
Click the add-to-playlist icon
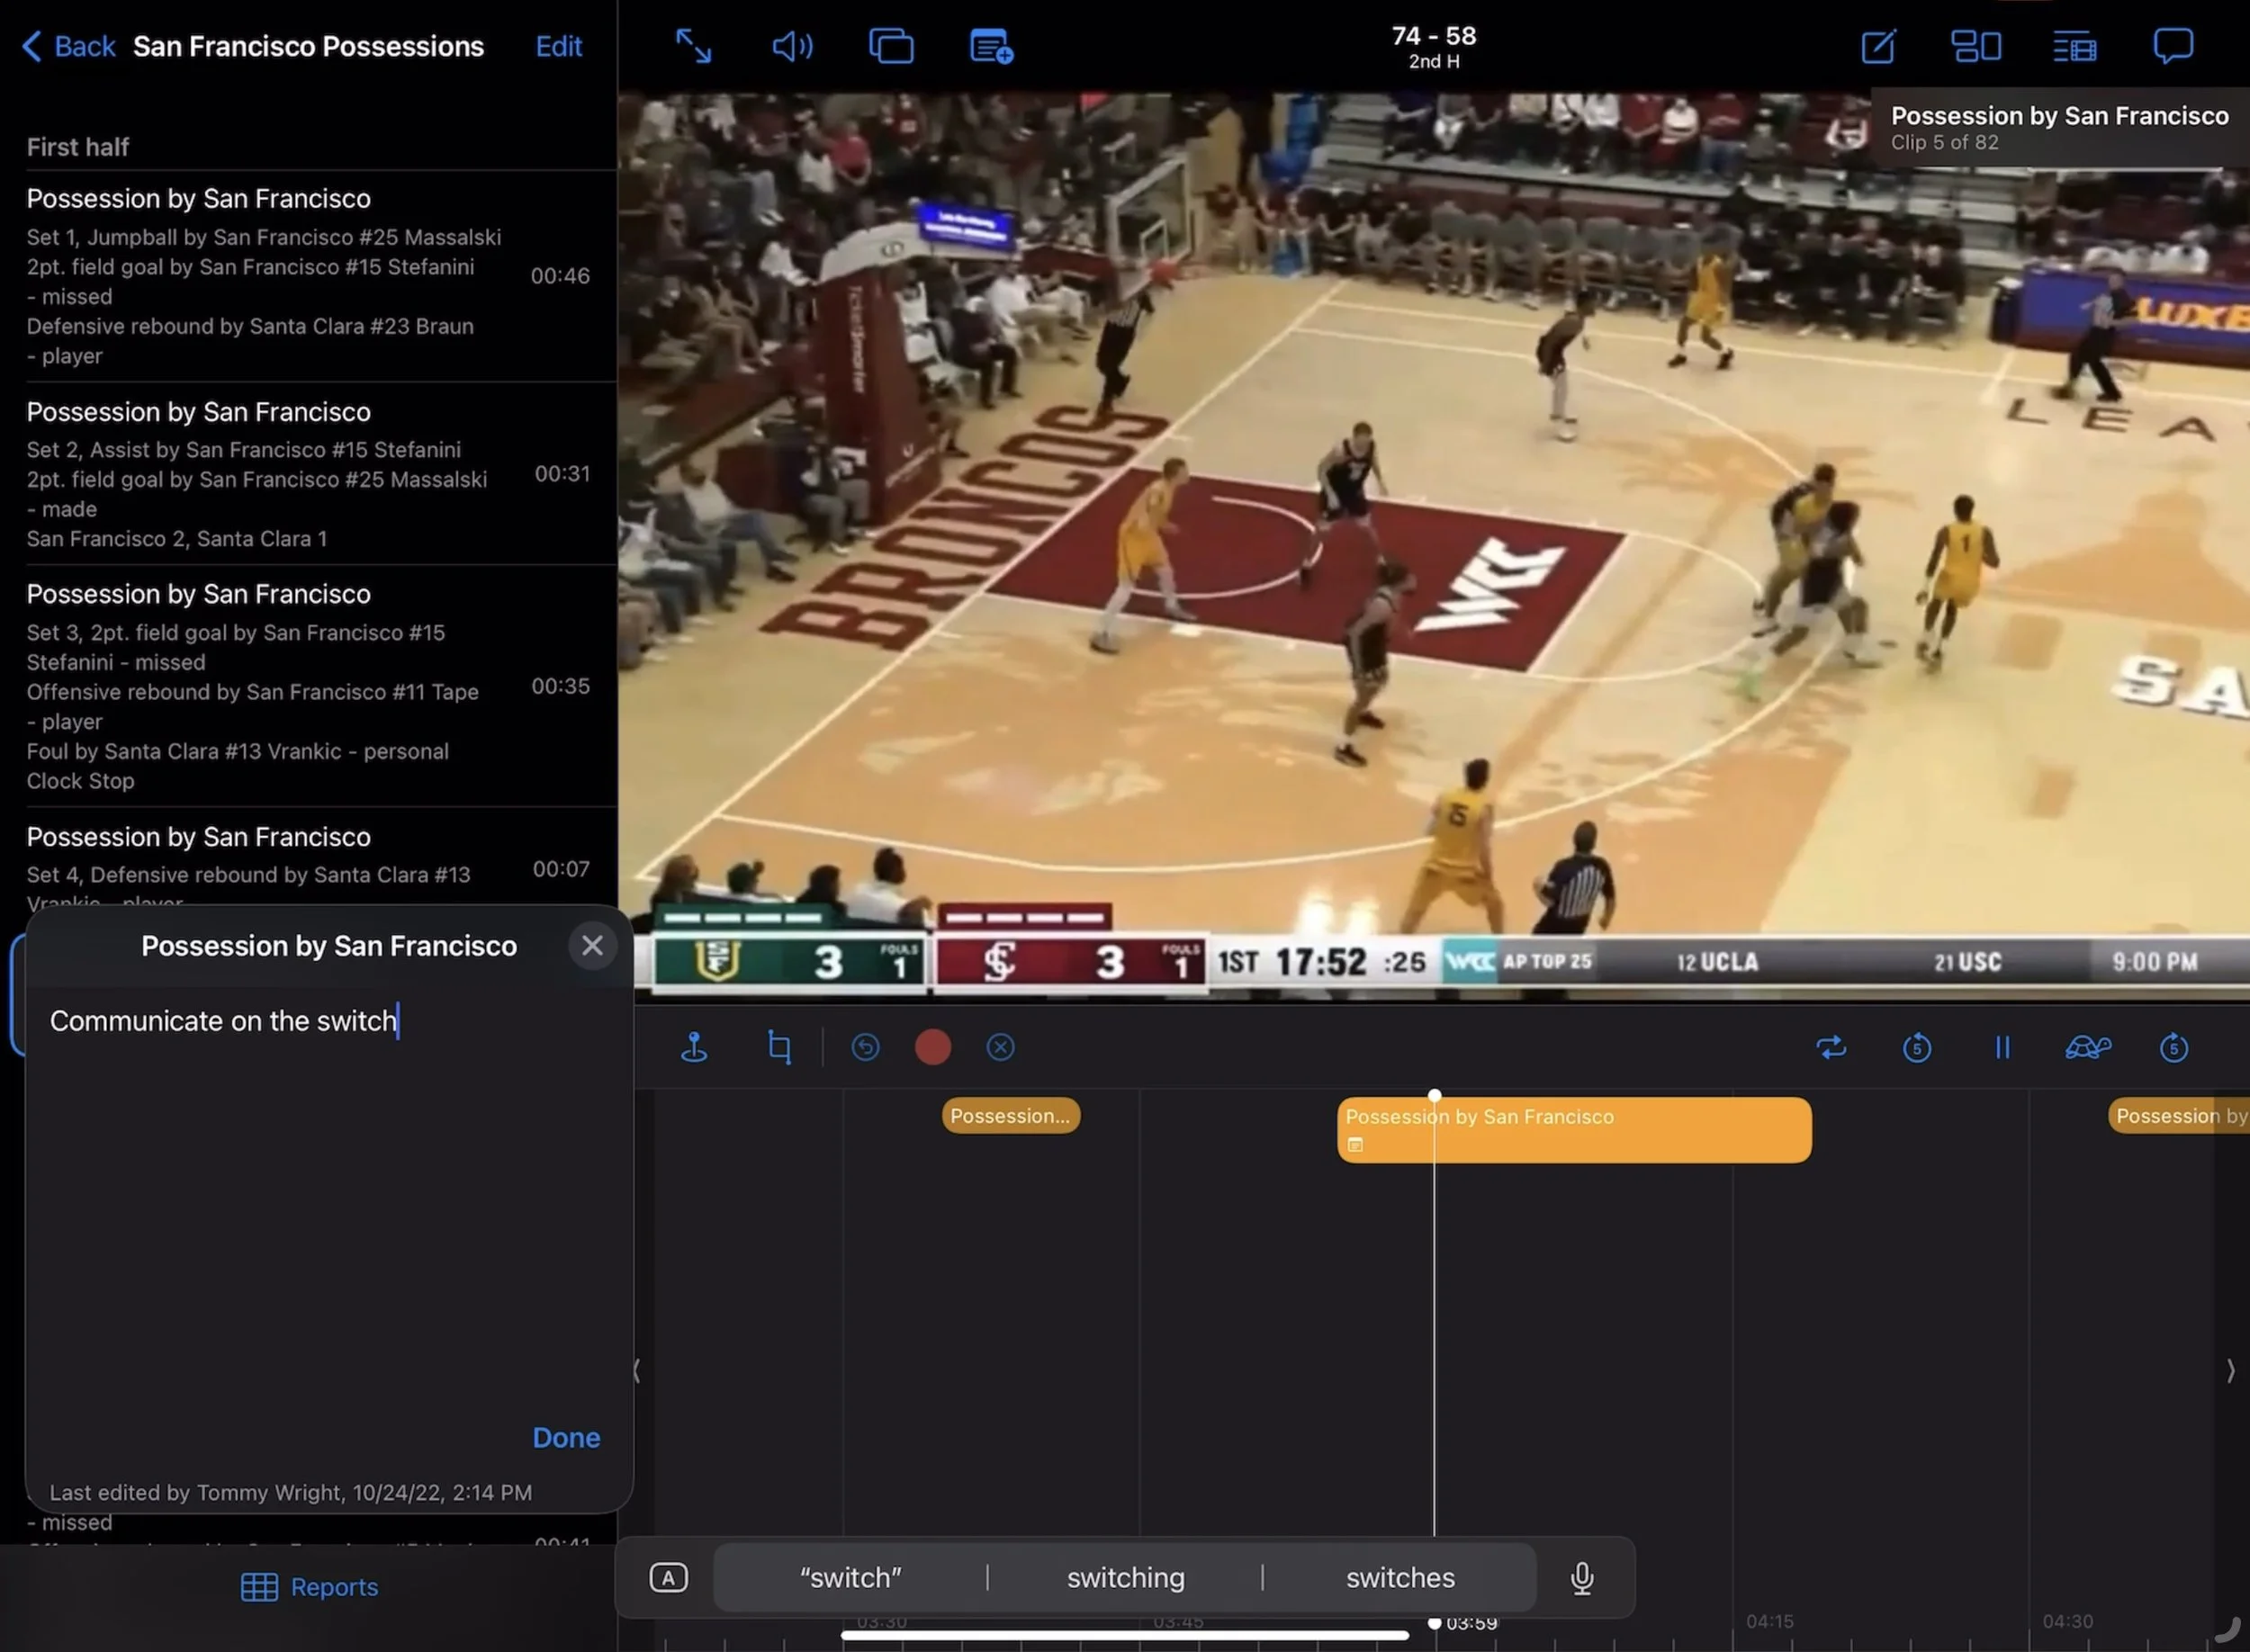pos(991,46)
